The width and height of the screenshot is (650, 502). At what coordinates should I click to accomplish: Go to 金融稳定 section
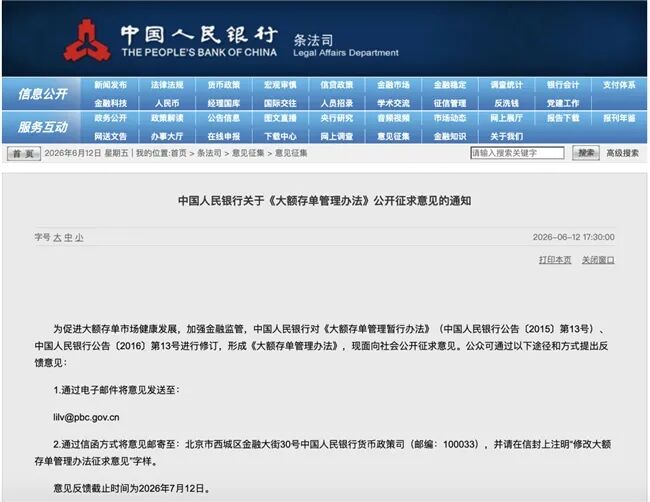[450, 85]
